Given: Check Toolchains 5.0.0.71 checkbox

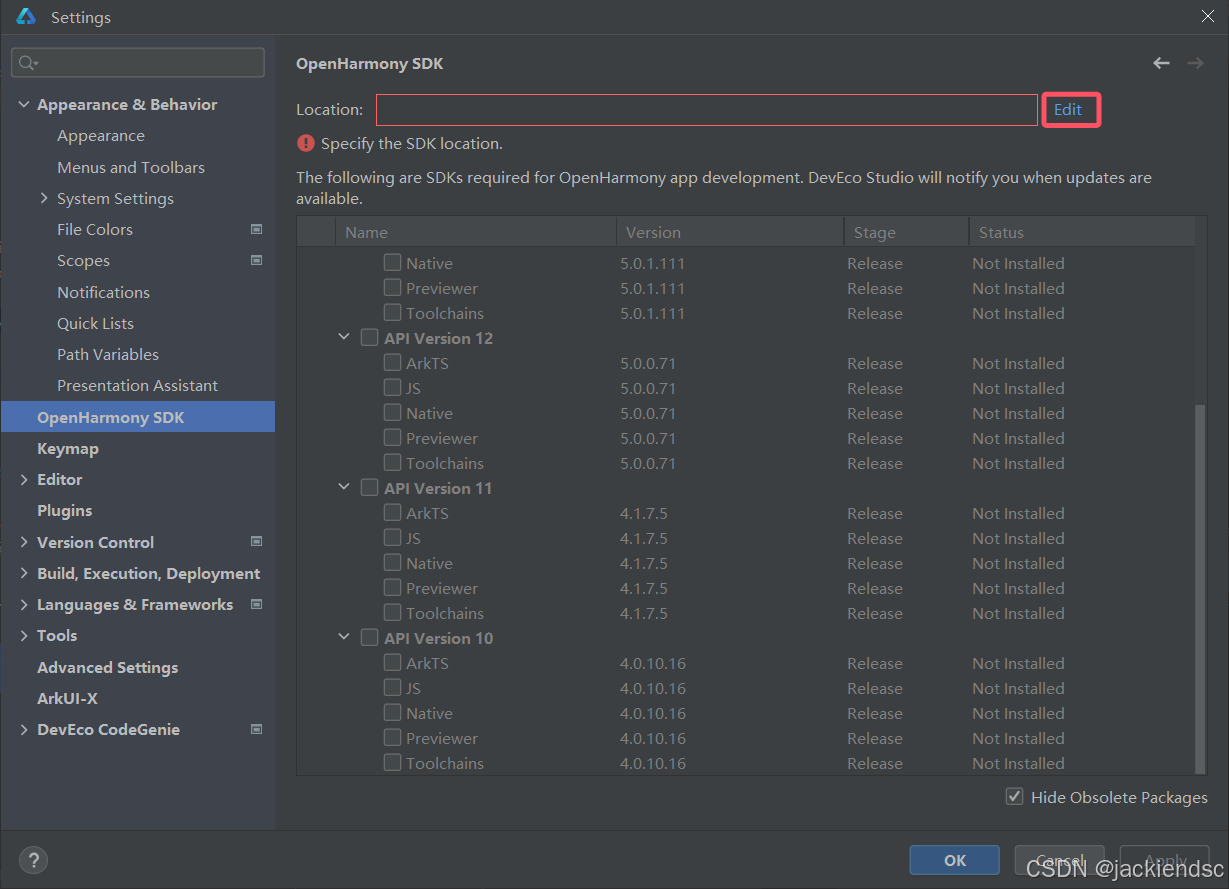Looking at the screenshot, I should coord(393,463).
